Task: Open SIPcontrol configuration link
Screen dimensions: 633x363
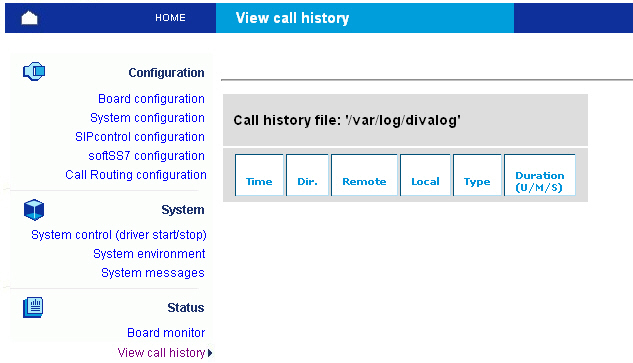Action: (x=140, y=137)
